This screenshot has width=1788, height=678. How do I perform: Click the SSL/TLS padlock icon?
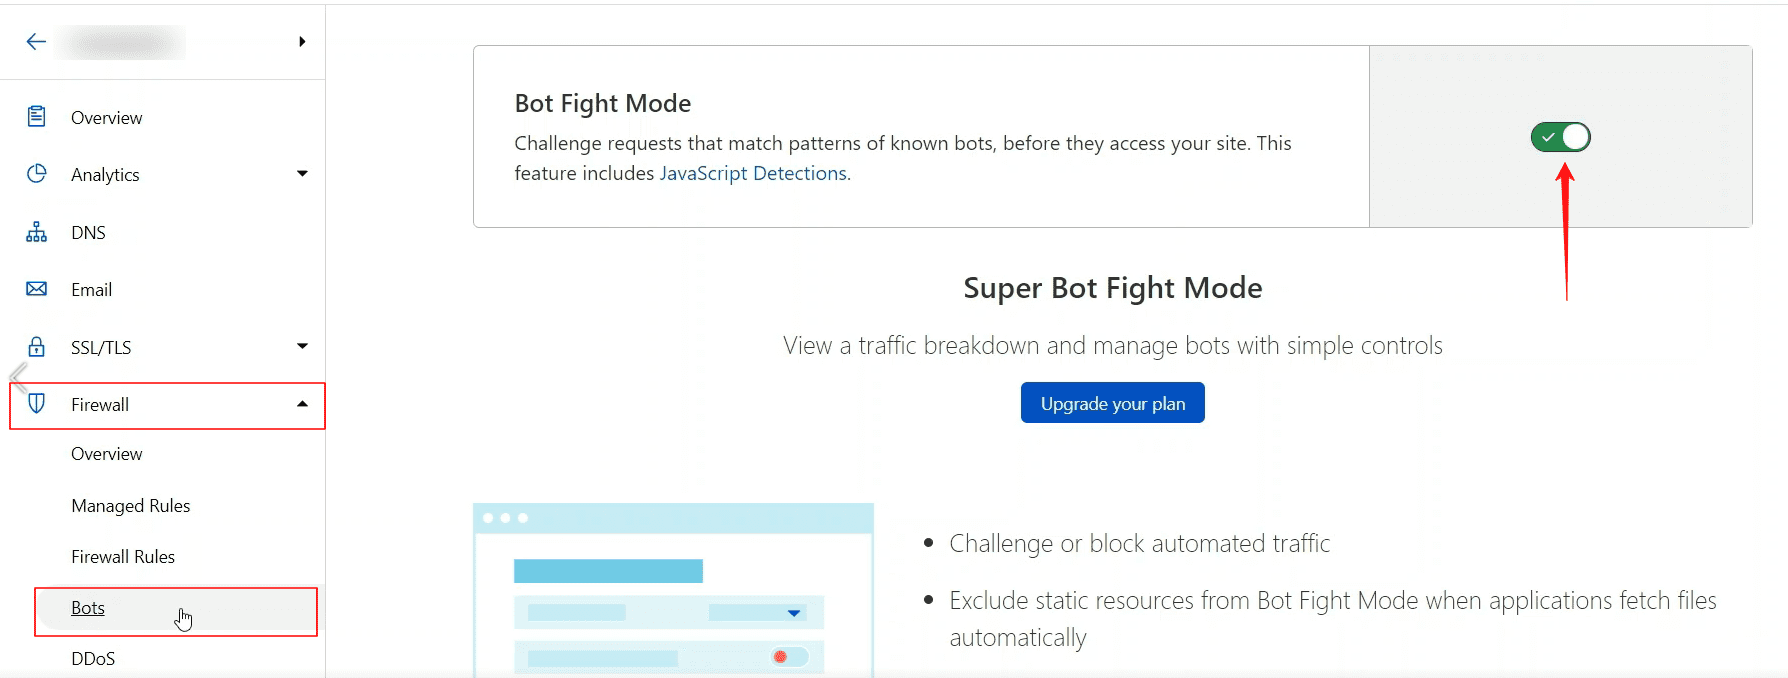[x=36, y=347]
